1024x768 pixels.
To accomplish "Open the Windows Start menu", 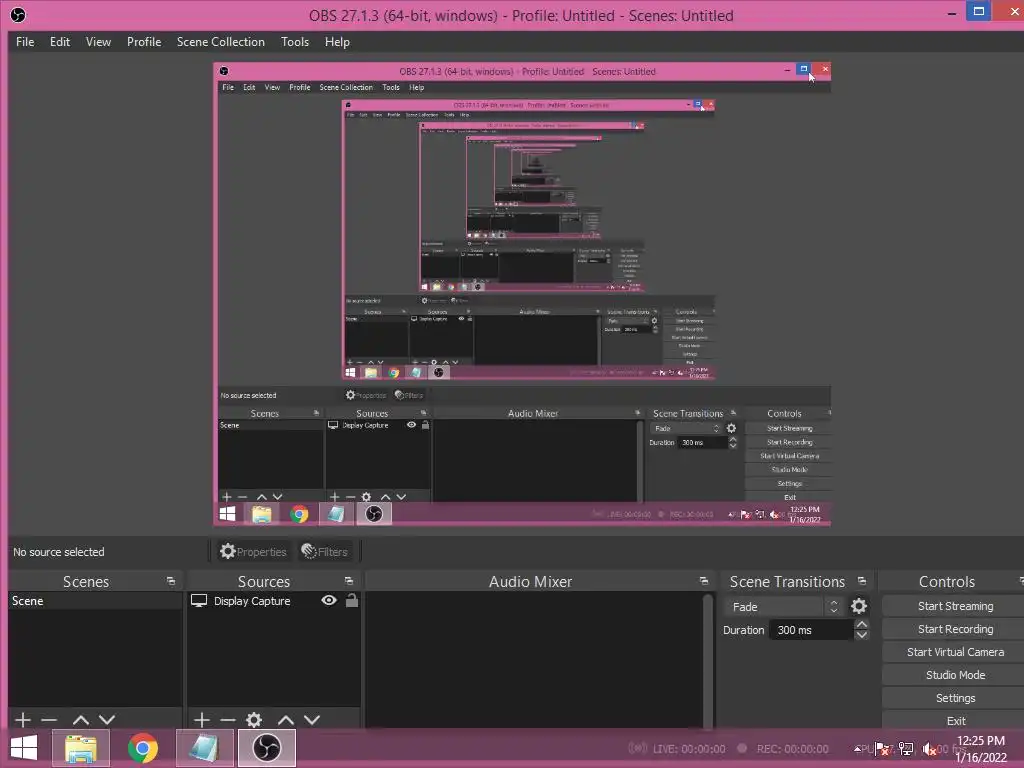I will point(24,748).
